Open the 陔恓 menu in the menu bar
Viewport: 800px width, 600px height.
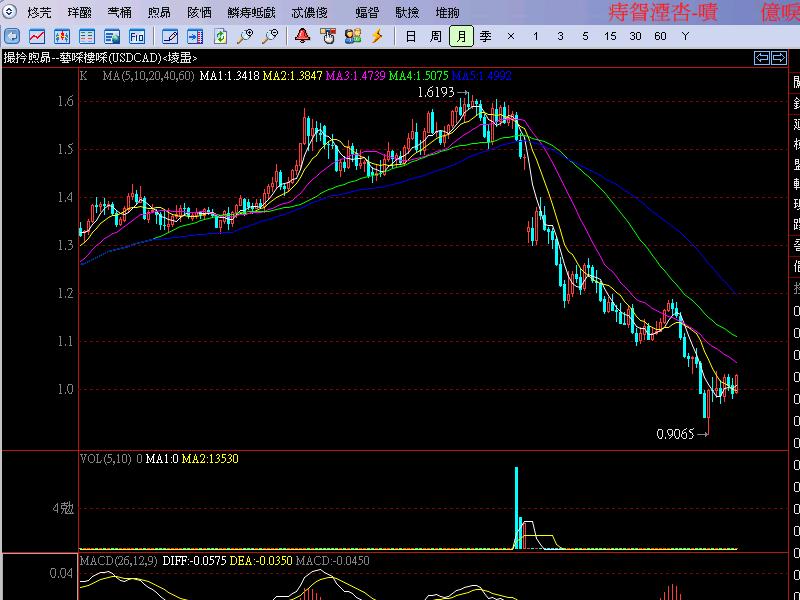(201, 13)
